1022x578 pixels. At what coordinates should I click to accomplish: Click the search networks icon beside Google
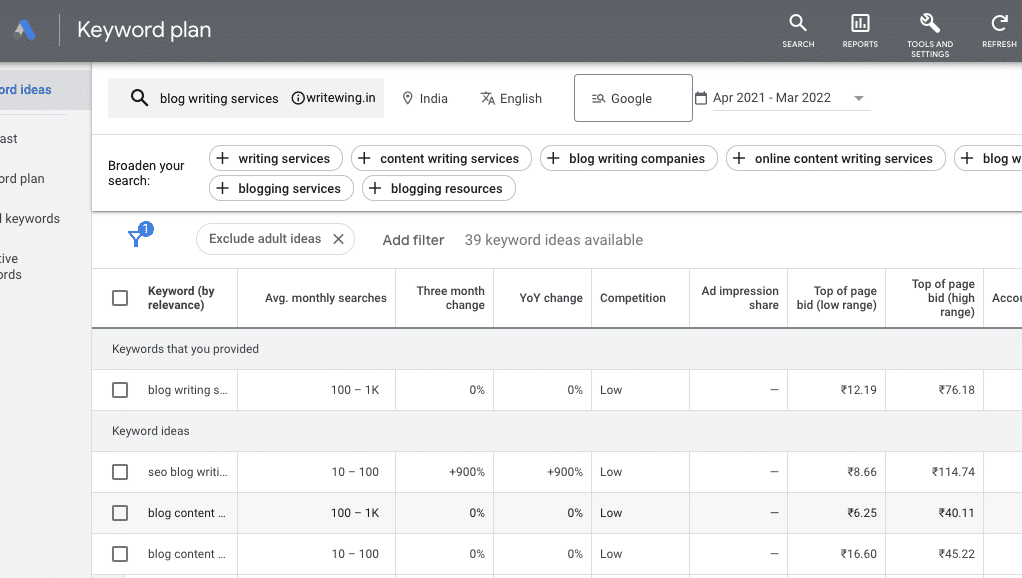pos(598,98)
